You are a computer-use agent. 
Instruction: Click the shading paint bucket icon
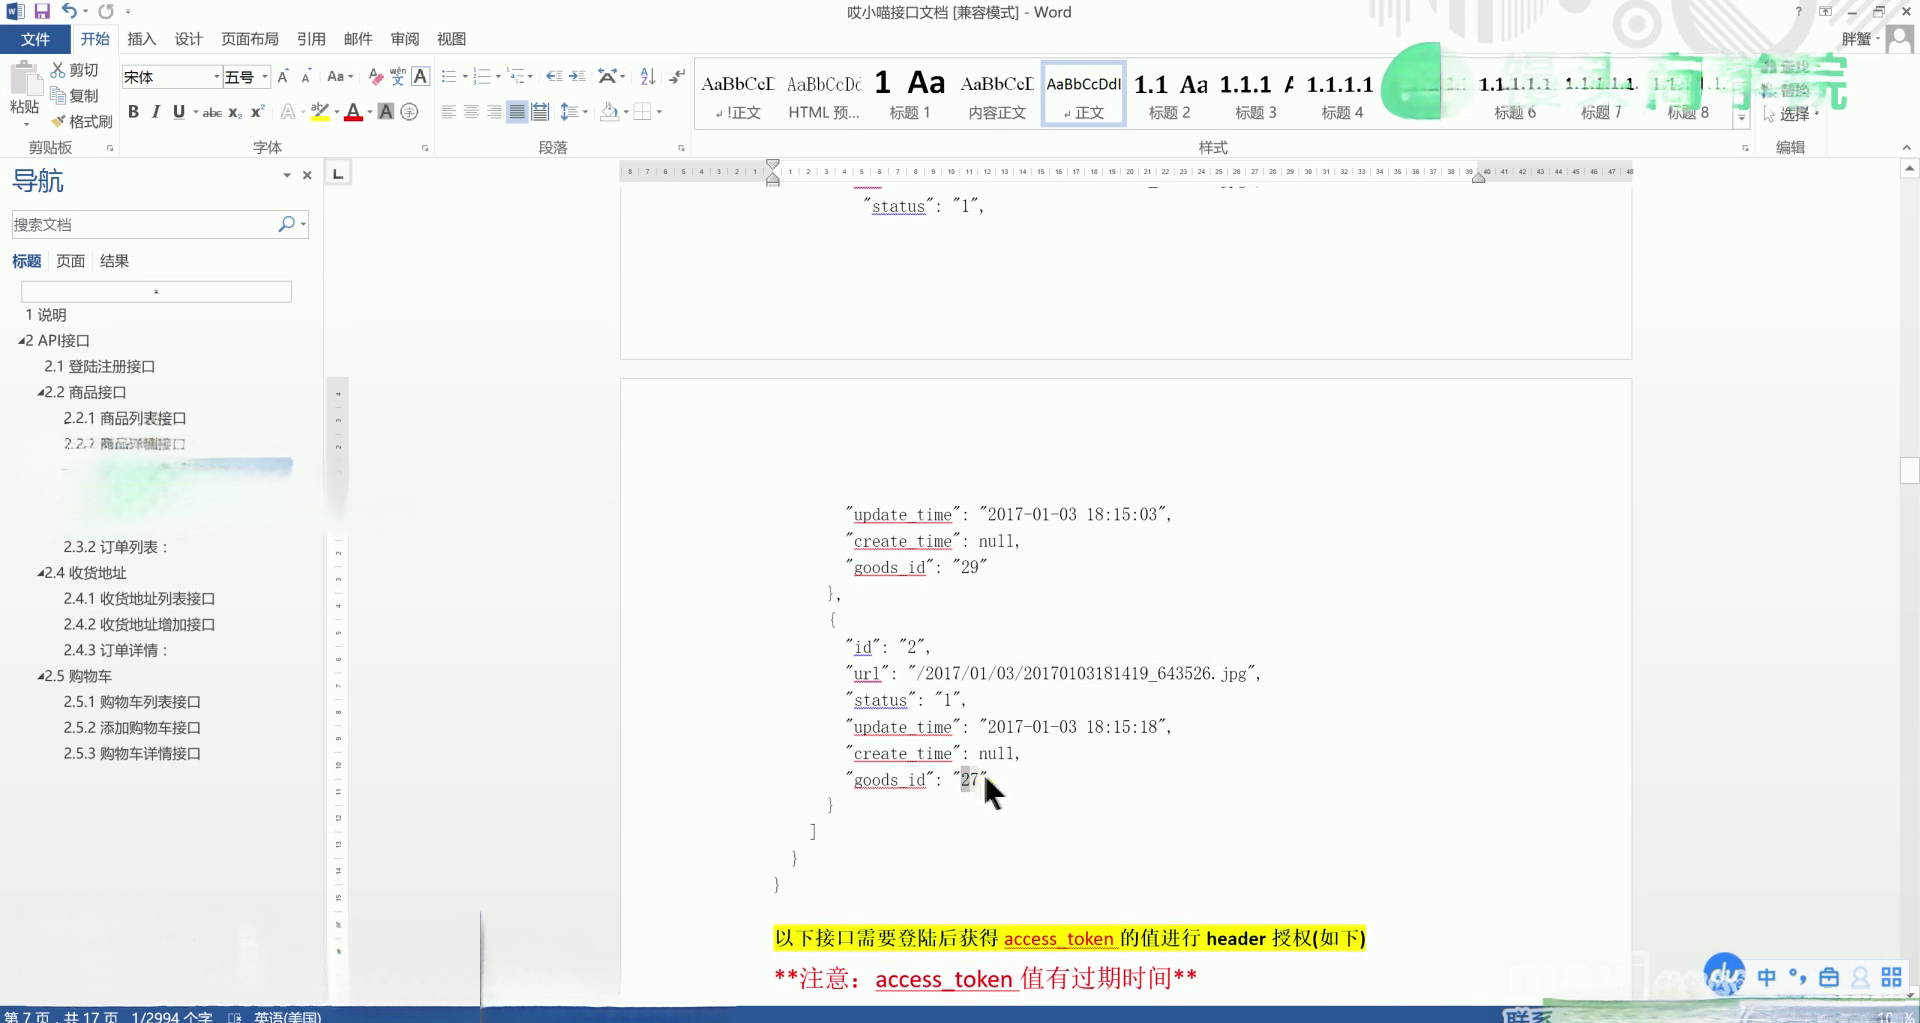tap(609, 112)
